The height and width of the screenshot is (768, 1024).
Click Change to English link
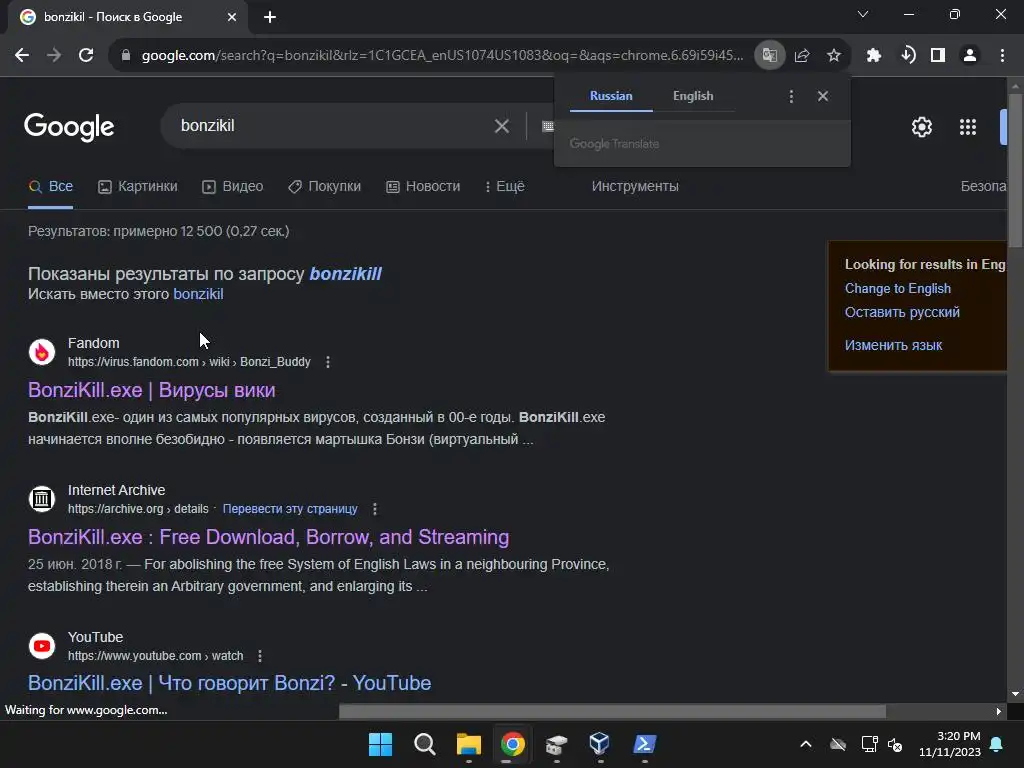(898, 289)
